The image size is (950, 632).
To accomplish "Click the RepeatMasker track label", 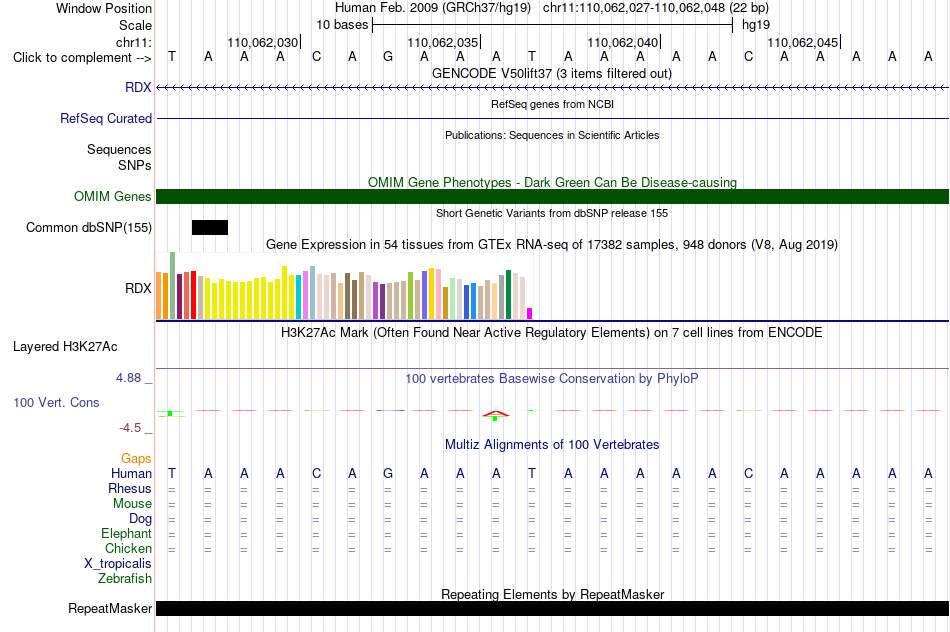I will (110, 608).
